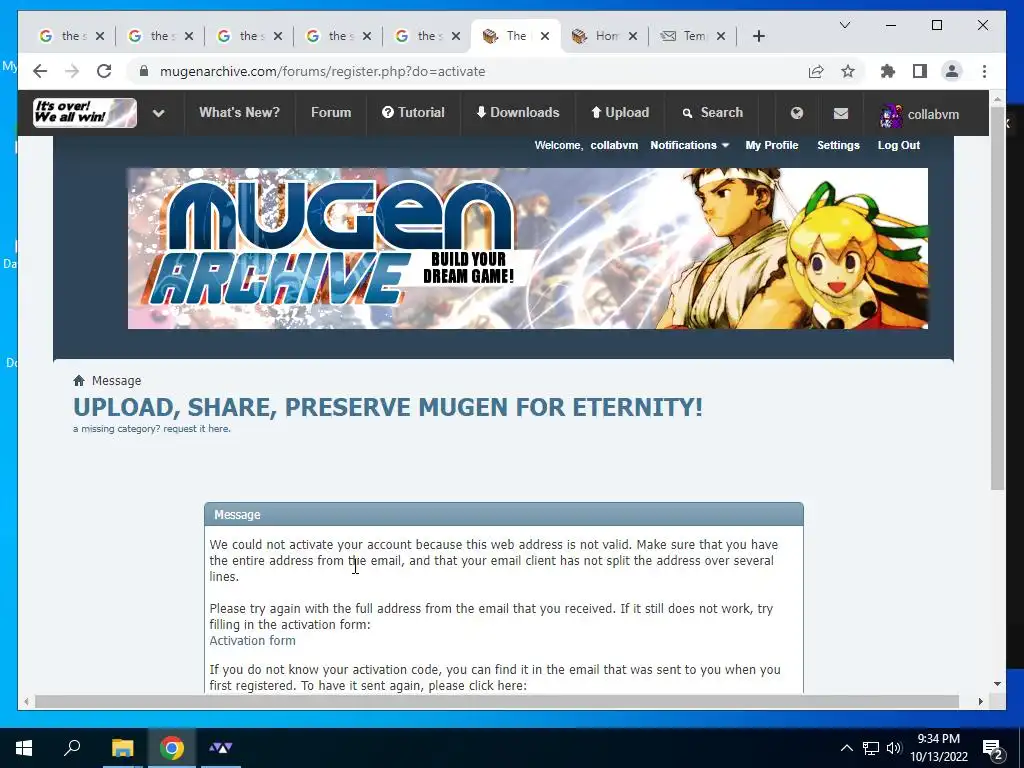Screen dimensions: 1024x768
Task: Close the 'Hom' Mugen tab
Action: coord(633,36)
